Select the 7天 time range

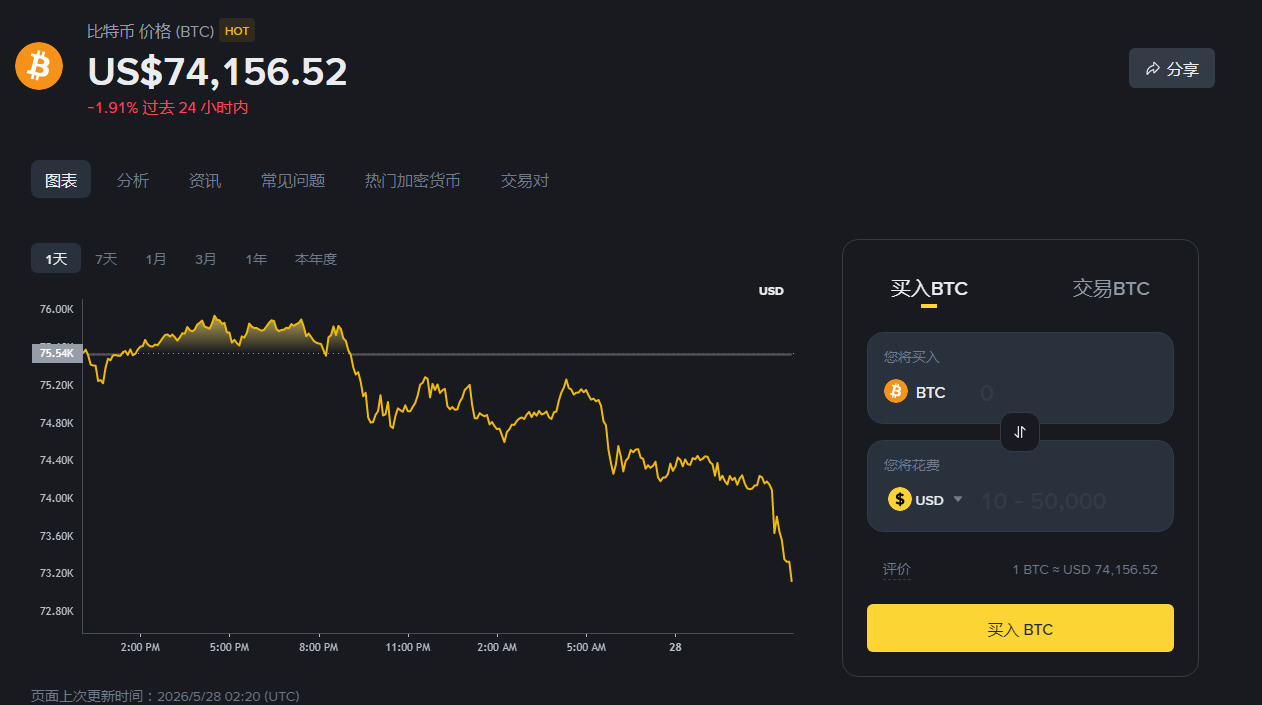point(106,259)
